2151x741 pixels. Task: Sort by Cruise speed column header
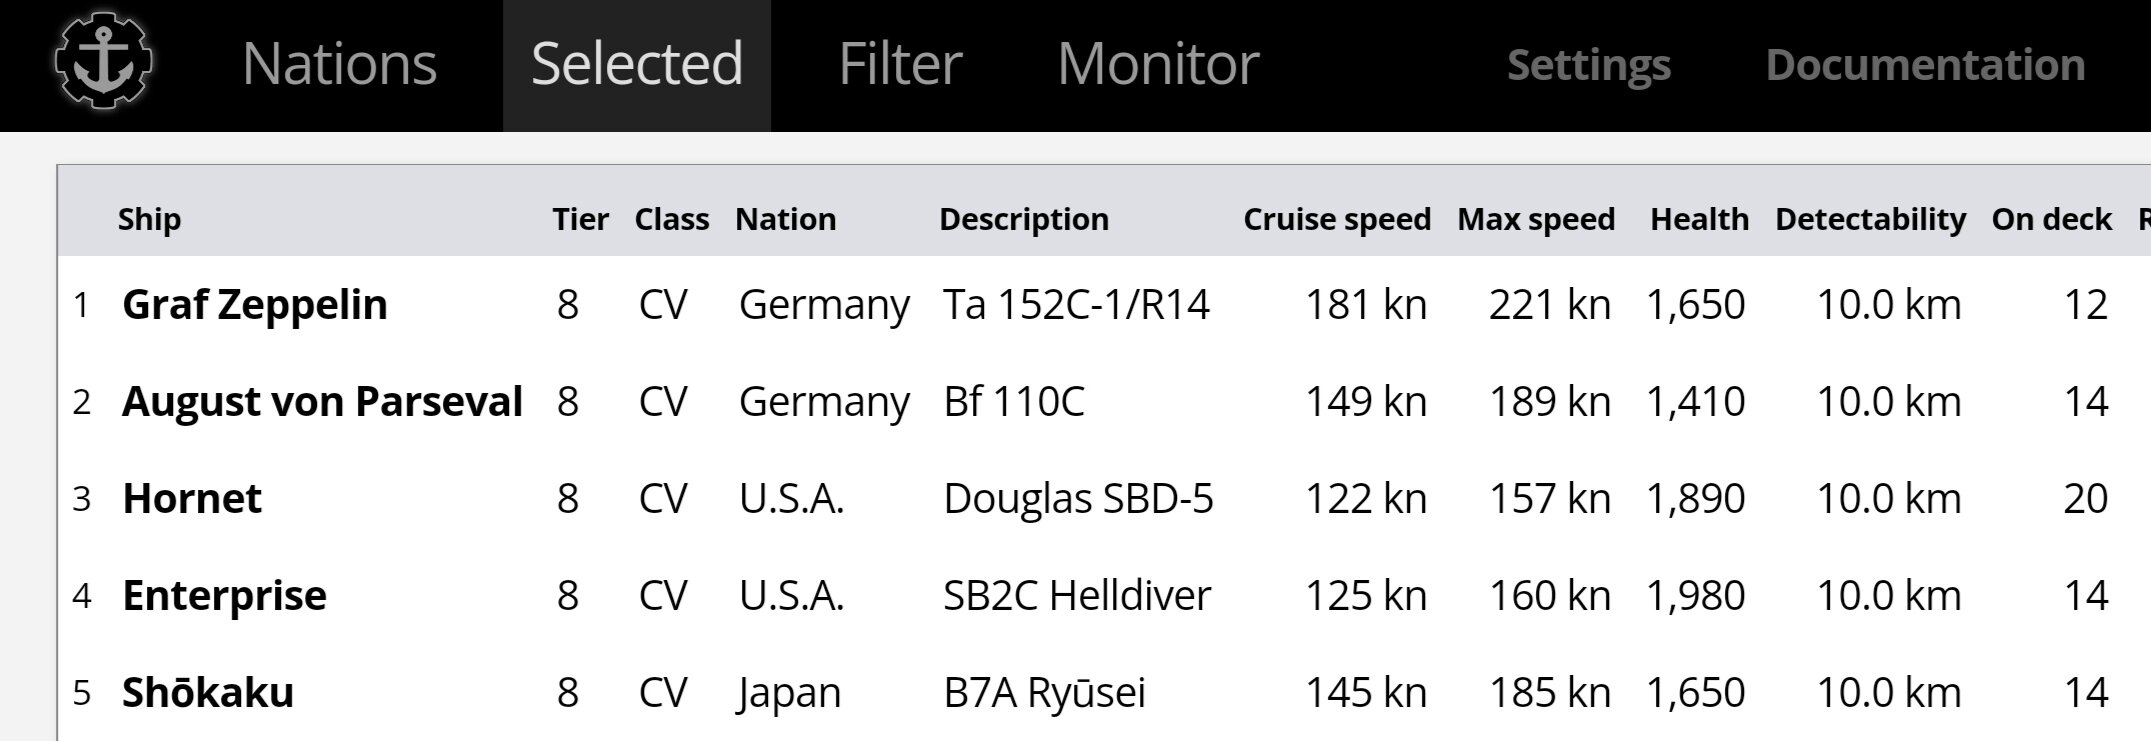click(1336, 219)
